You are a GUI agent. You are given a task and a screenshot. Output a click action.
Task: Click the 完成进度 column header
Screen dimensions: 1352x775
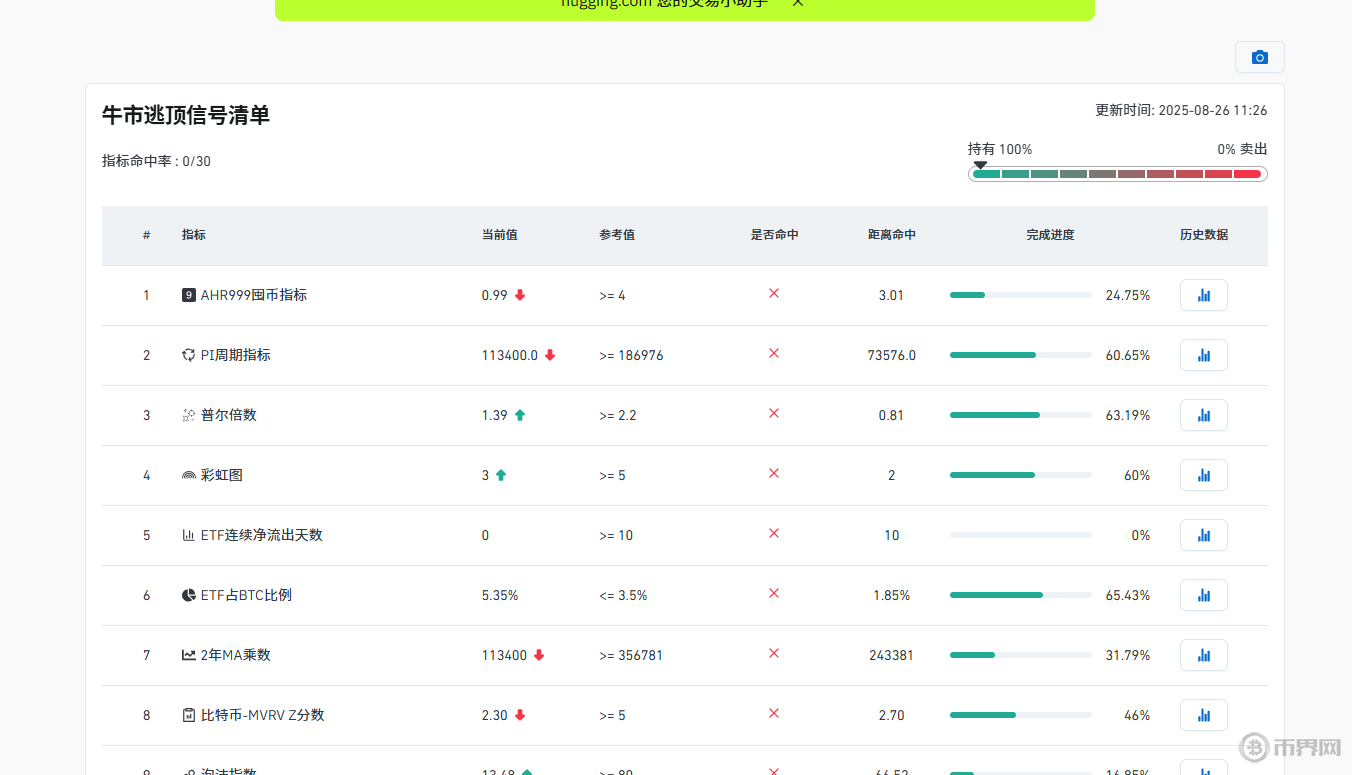coord(1050,235)
